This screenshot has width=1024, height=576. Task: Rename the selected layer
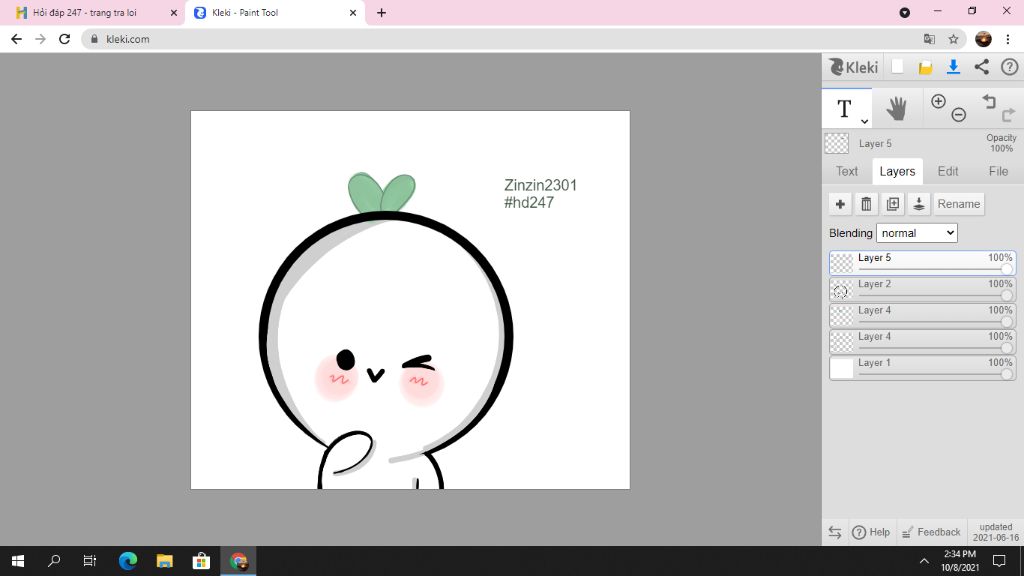click(959, 204)
